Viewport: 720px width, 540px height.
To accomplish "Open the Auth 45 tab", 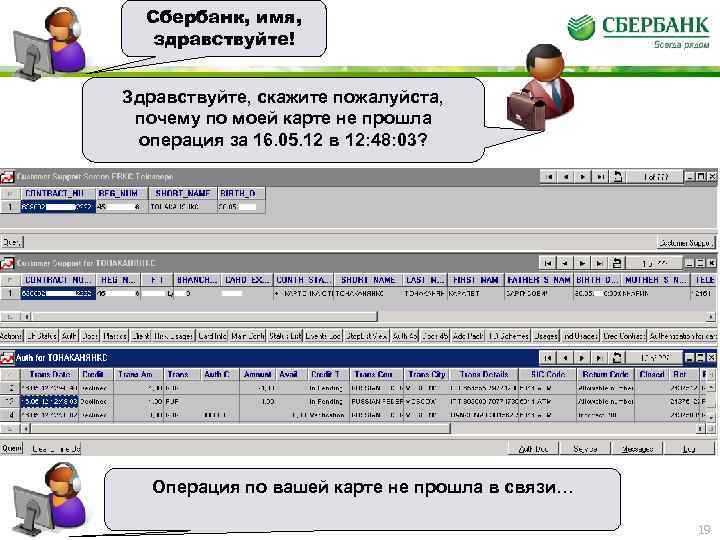I will 404,336.
